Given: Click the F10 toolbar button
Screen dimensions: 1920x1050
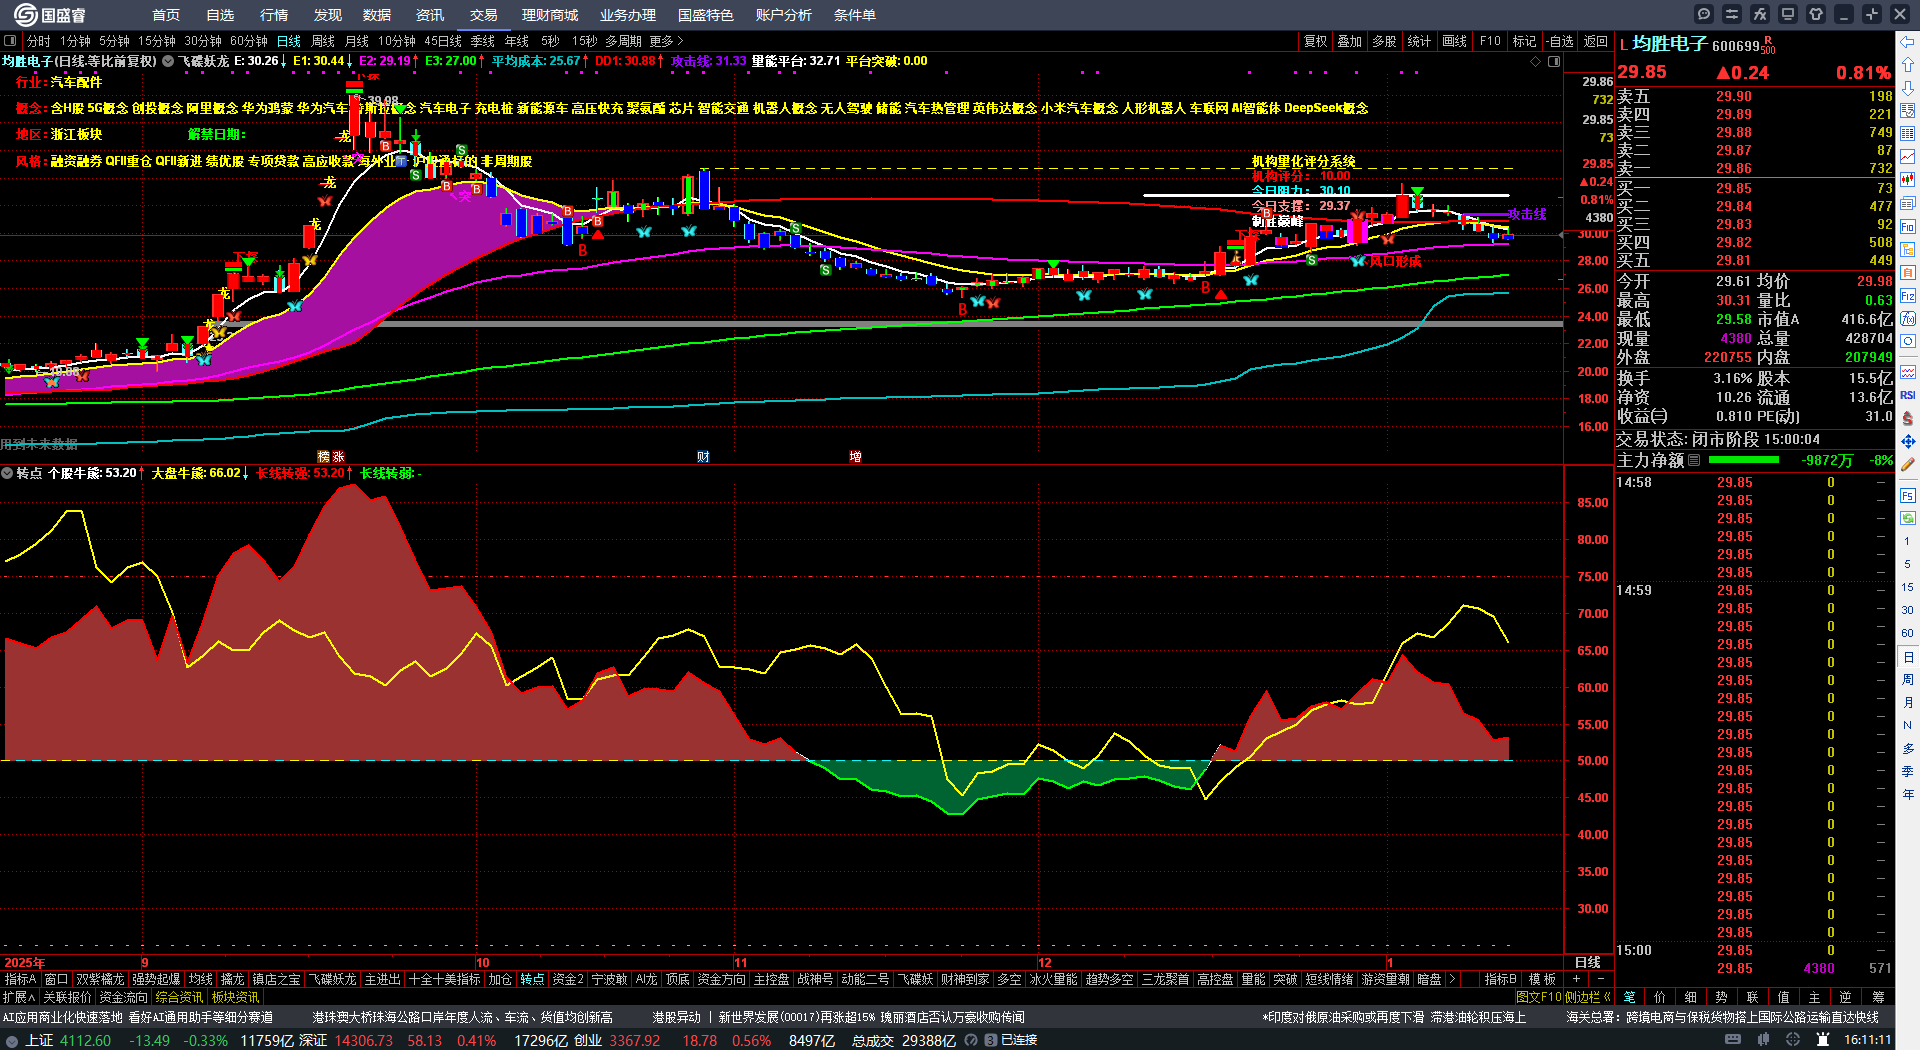Looking at the screenshot, I should pyautogui.click(x=1490, y=41).
